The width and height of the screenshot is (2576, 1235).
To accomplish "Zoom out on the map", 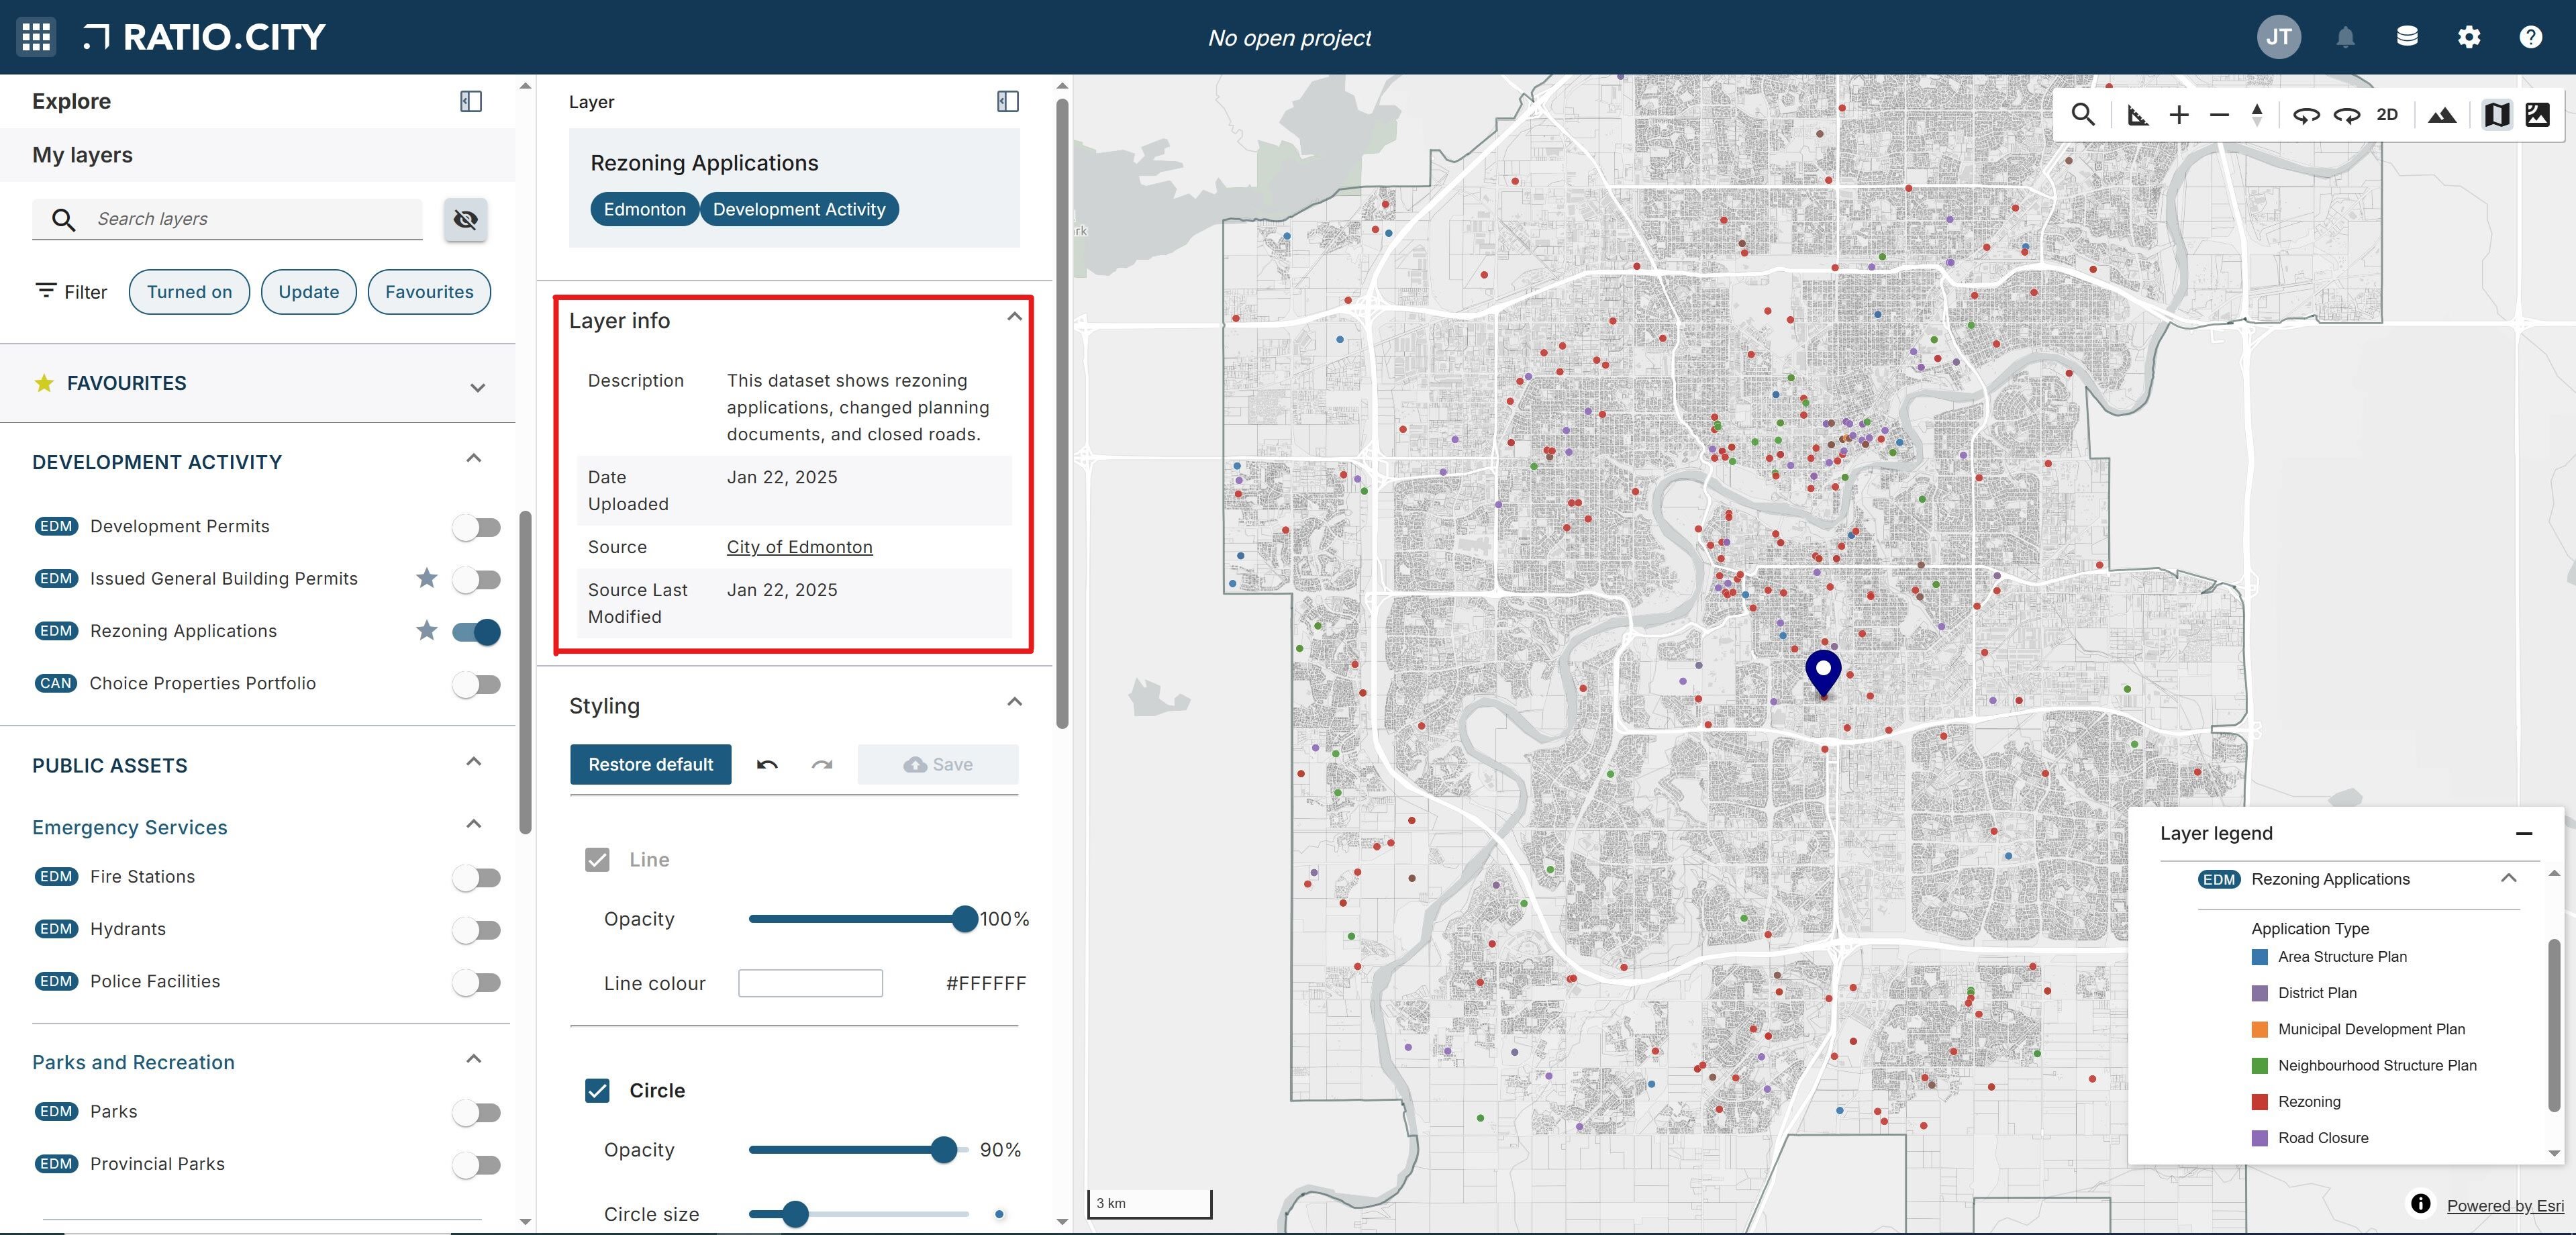I will (2219, 115).
